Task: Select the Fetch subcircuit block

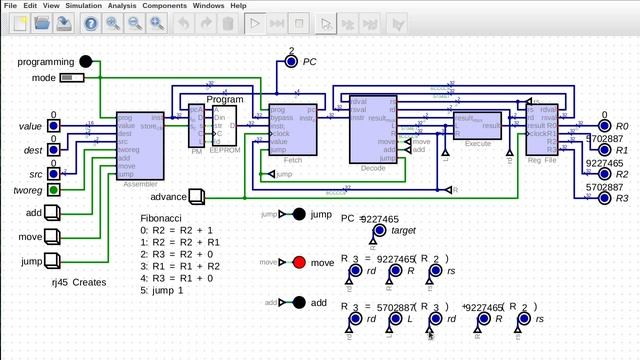Action: point(293,130)
